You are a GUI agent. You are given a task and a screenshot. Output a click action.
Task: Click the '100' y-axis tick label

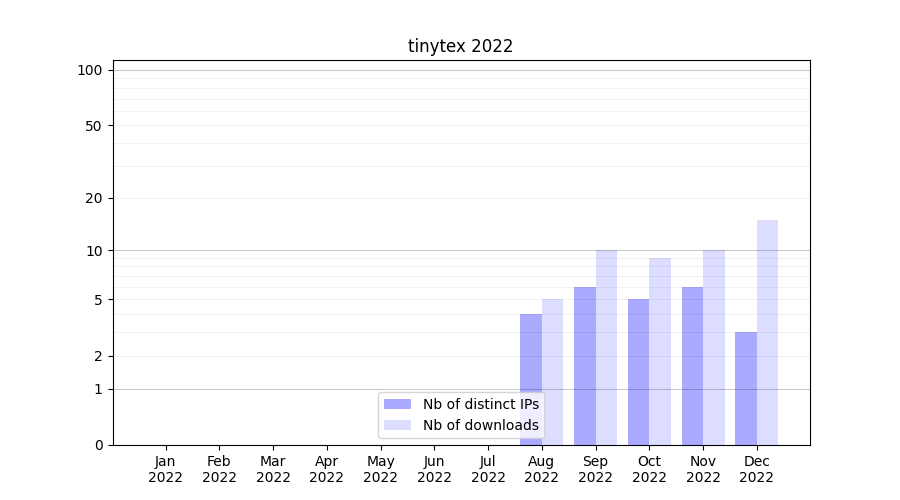(x=91, y=70)
